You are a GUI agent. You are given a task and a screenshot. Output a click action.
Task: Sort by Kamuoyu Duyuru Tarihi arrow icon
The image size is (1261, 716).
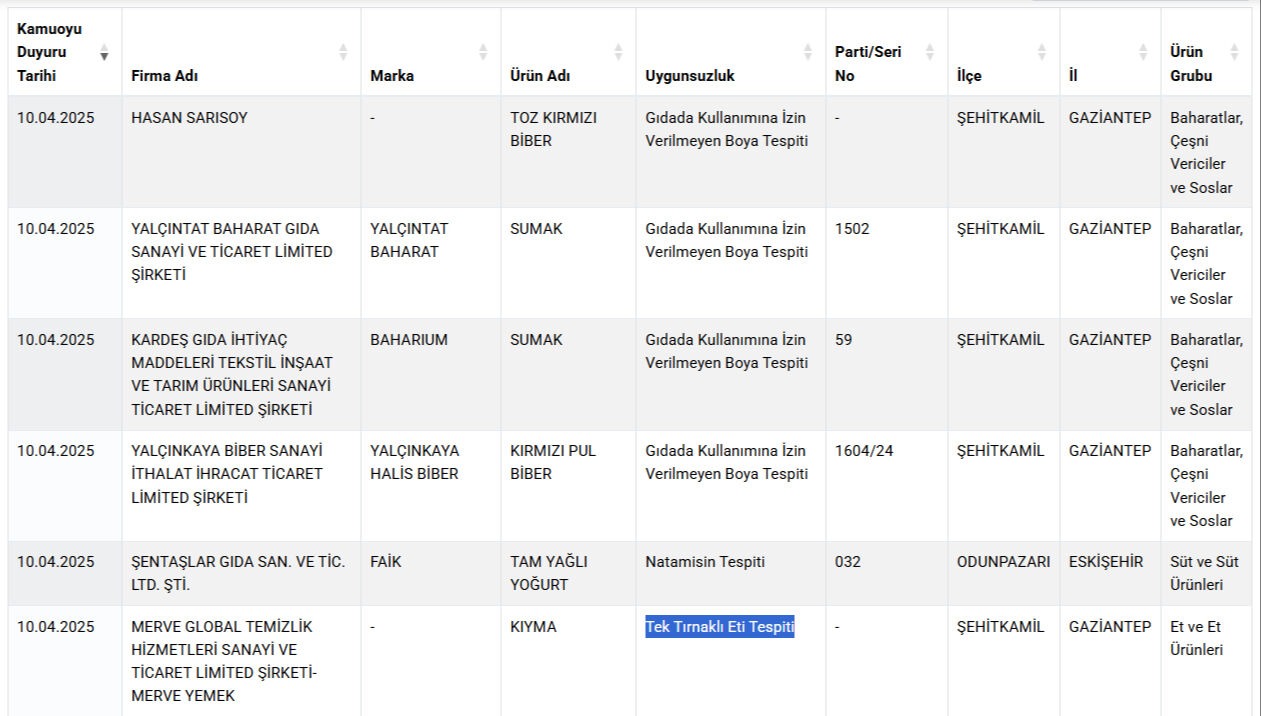point(104,52)
